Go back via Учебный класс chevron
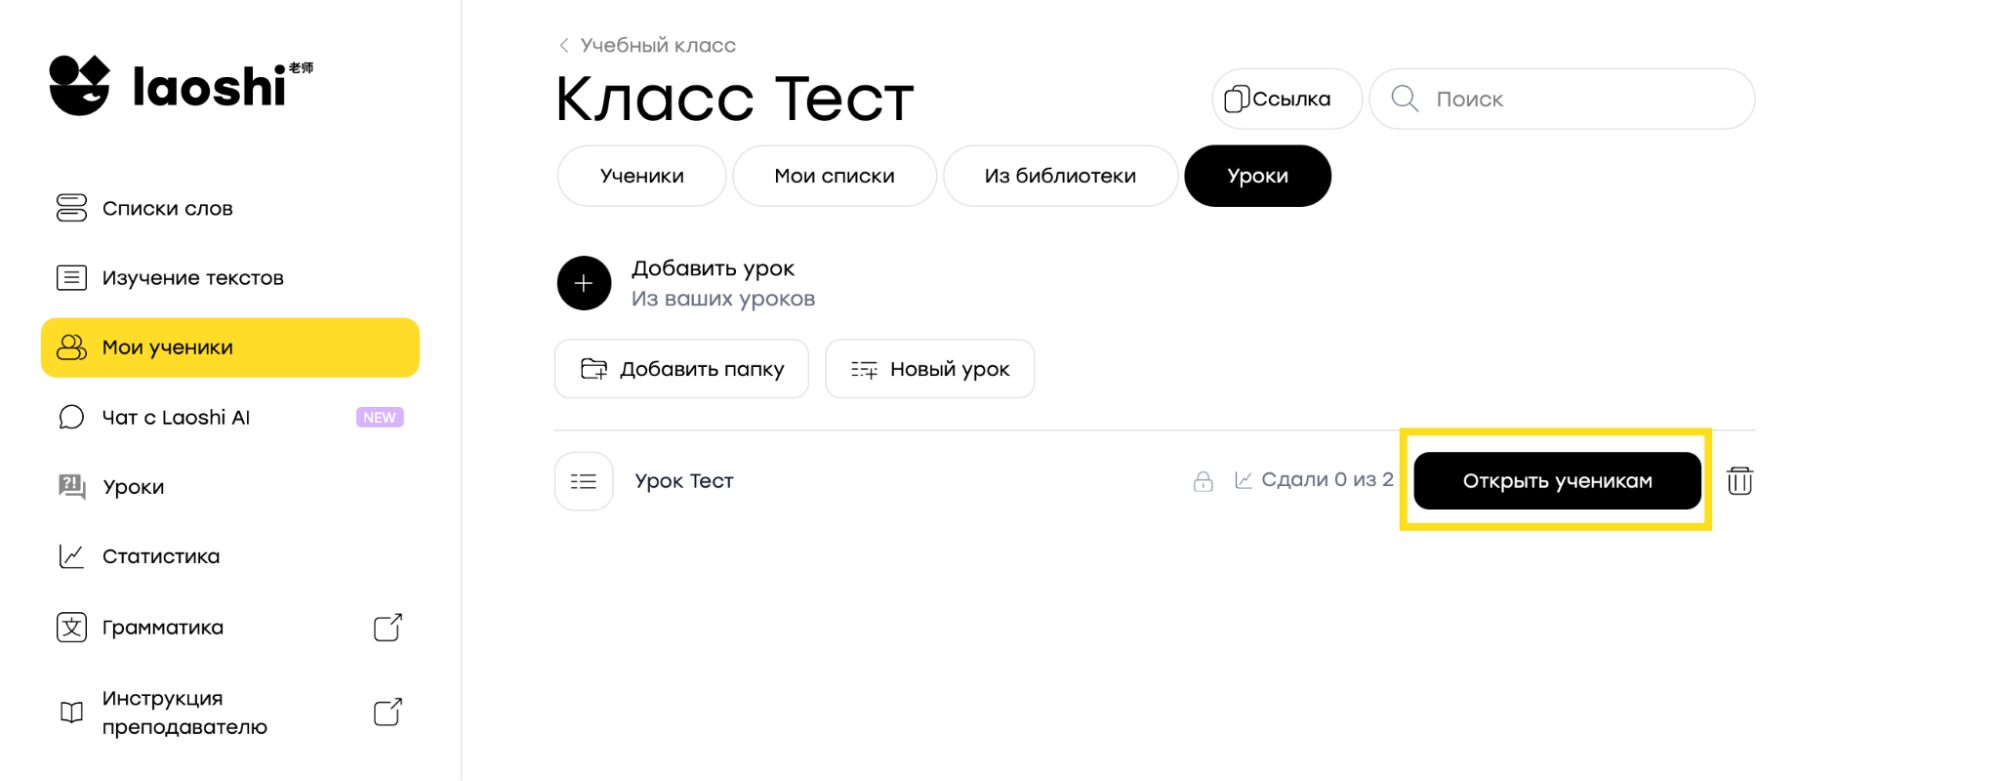This screenshot has height=781, width=1999. [564, 45]
